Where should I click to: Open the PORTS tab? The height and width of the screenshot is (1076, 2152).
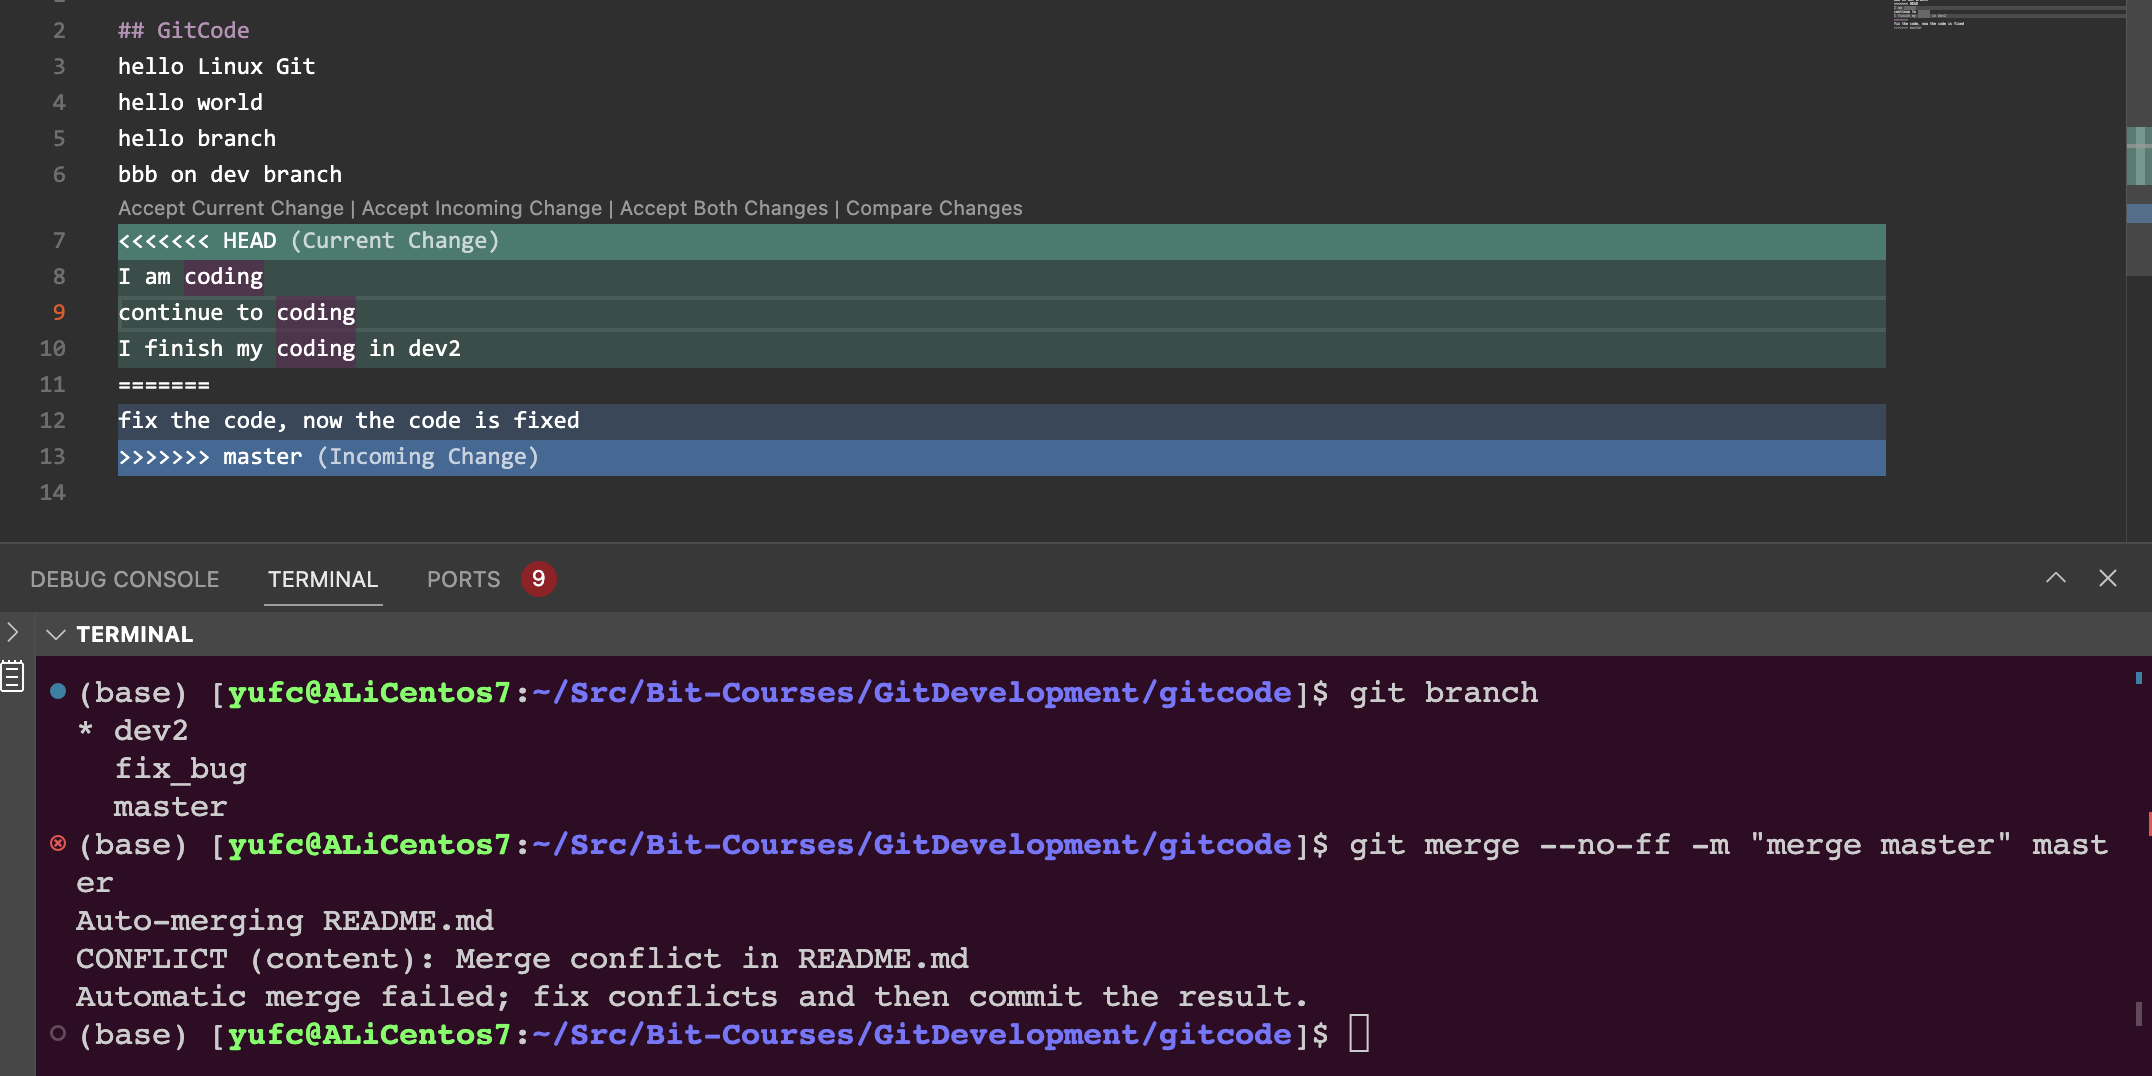click(x=463, y=579)
